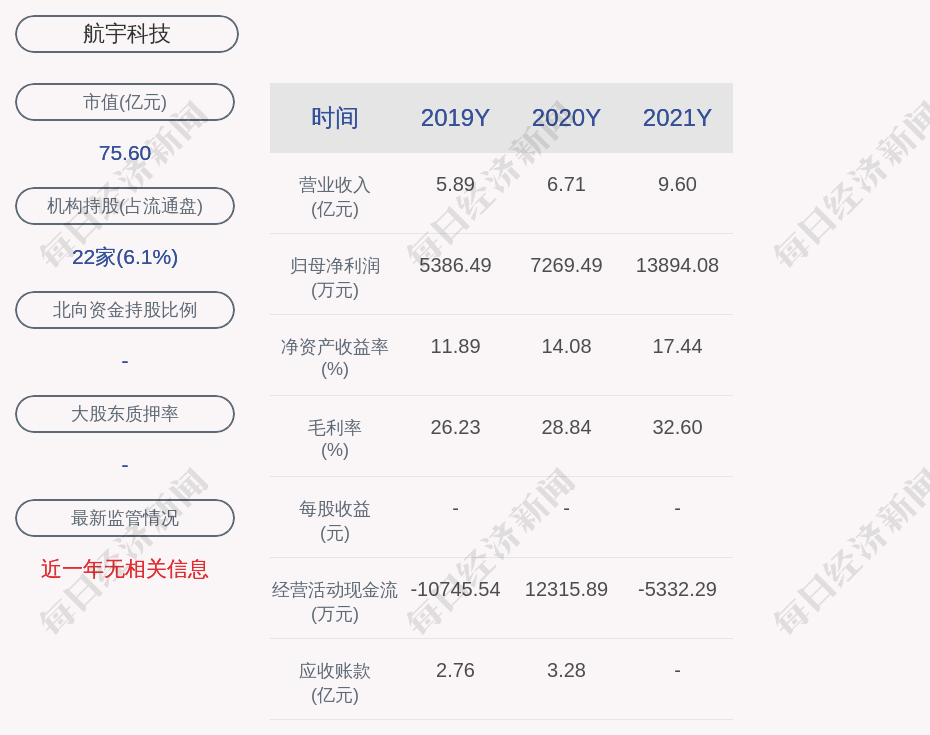Image resolution: width=930 pixels, height=735 pixels.
Task: Click the 2020Y column header
Action: click(566, 117)
